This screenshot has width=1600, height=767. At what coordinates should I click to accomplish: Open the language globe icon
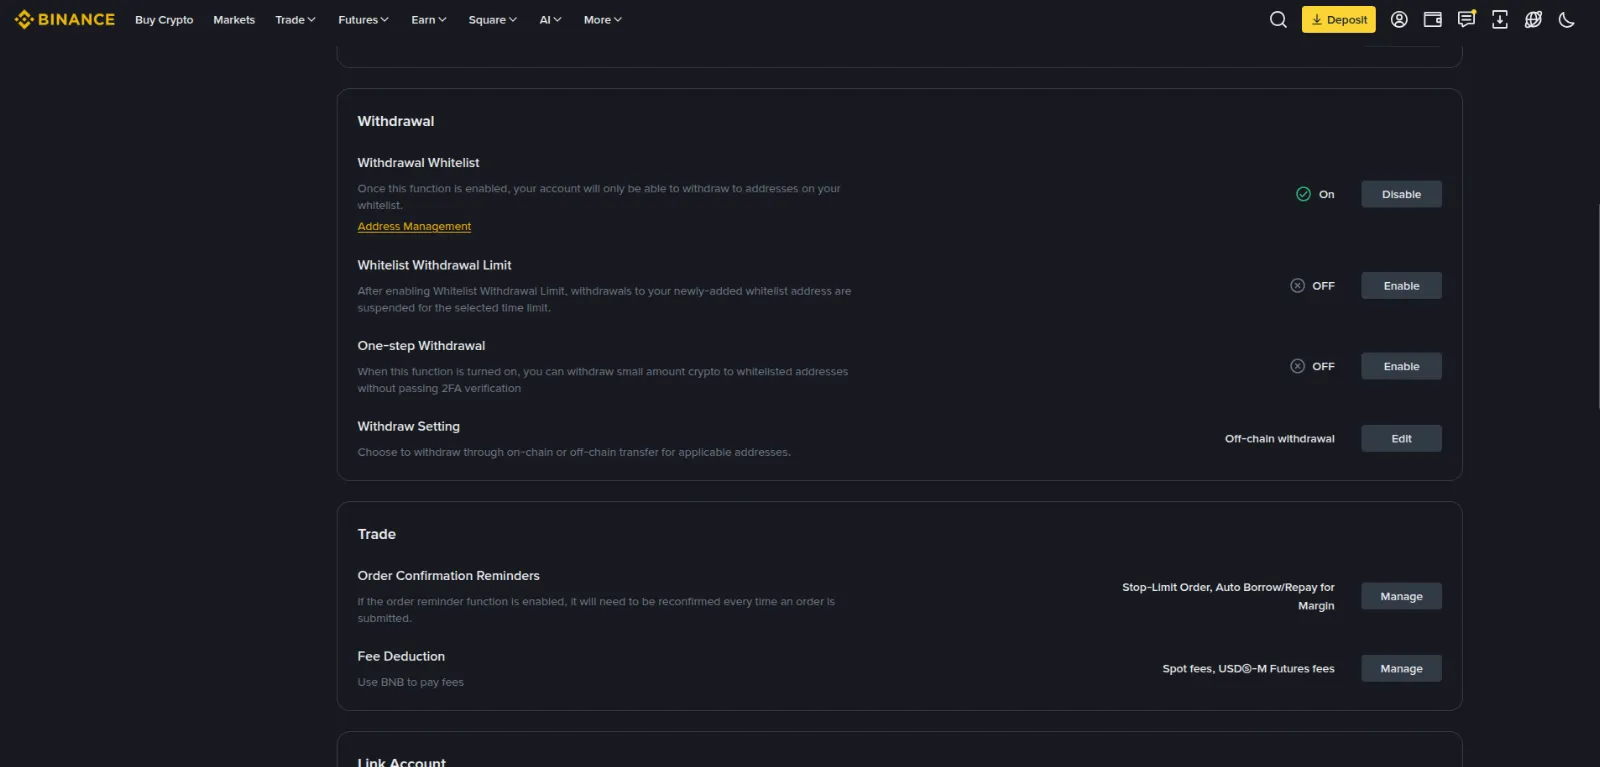(x=1533, y=19)
